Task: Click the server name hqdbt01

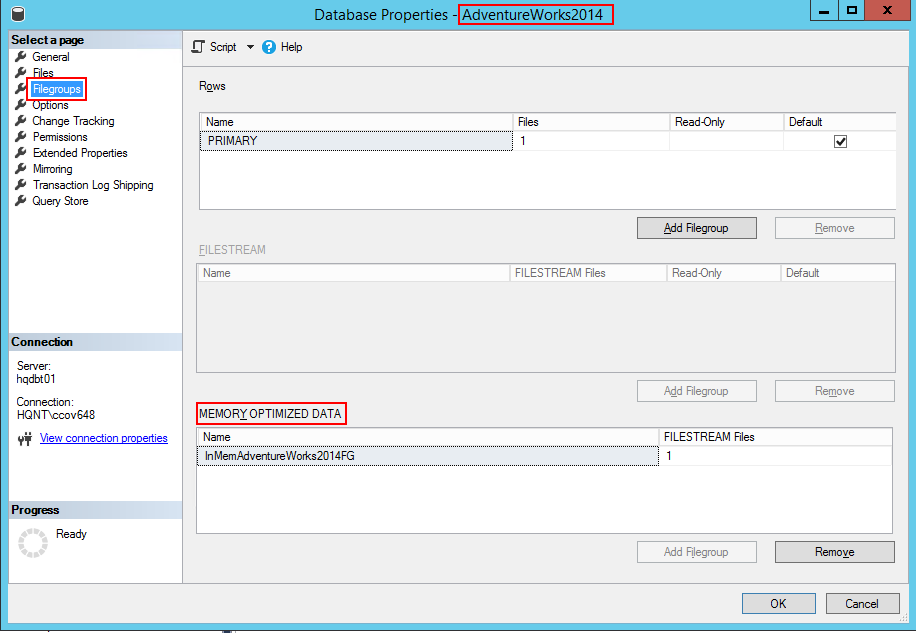Action: click(x=36, y=379)
